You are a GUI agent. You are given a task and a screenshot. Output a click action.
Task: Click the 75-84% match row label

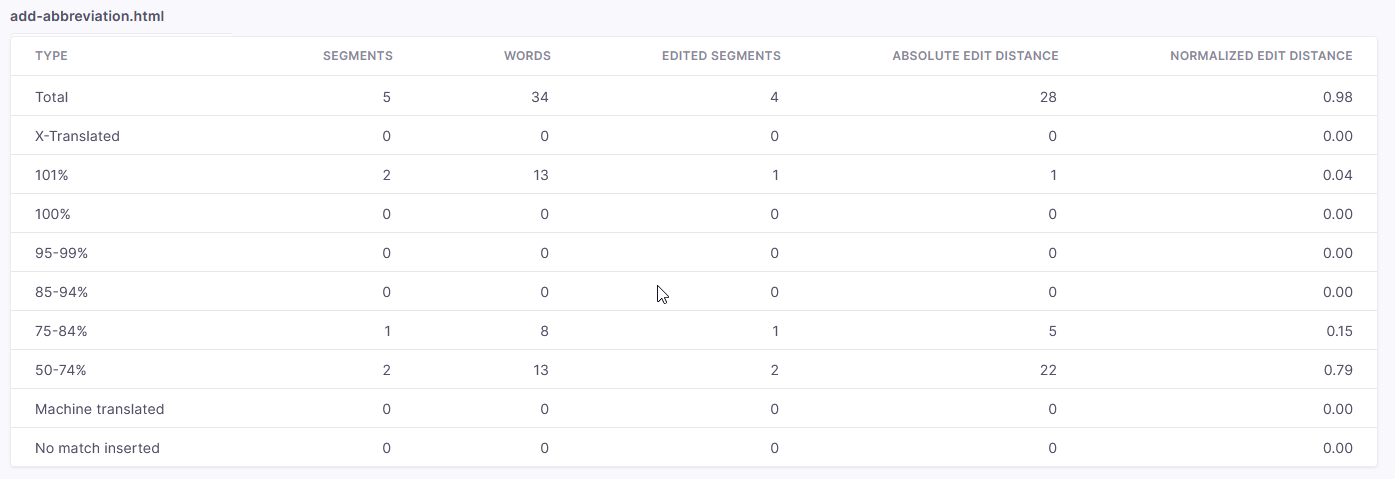61,331
